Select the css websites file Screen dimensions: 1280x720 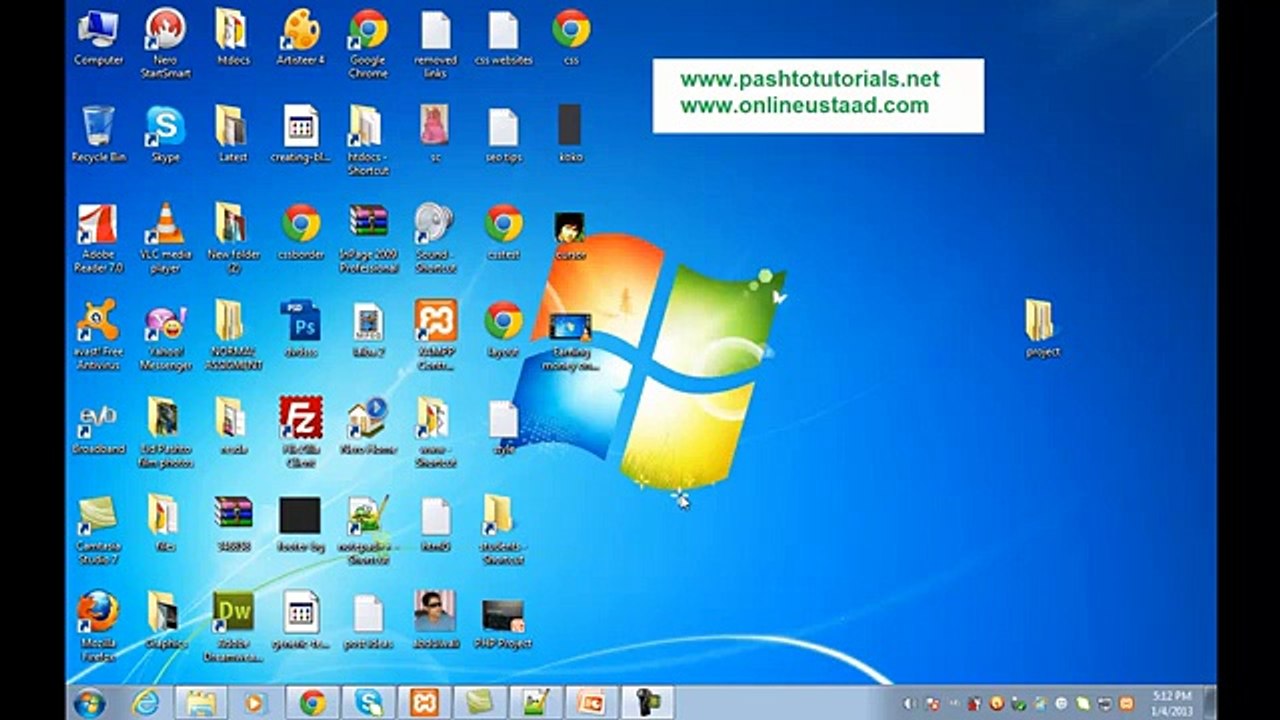[x=503, y=38]
